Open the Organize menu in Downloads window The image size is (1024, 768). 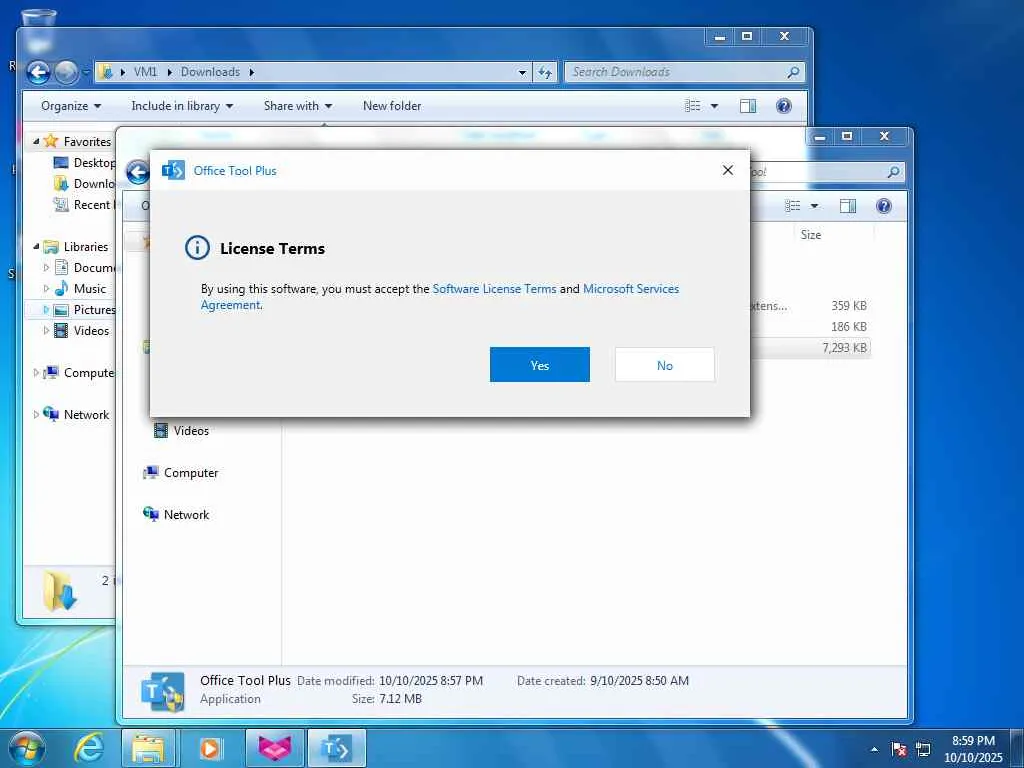71,106
